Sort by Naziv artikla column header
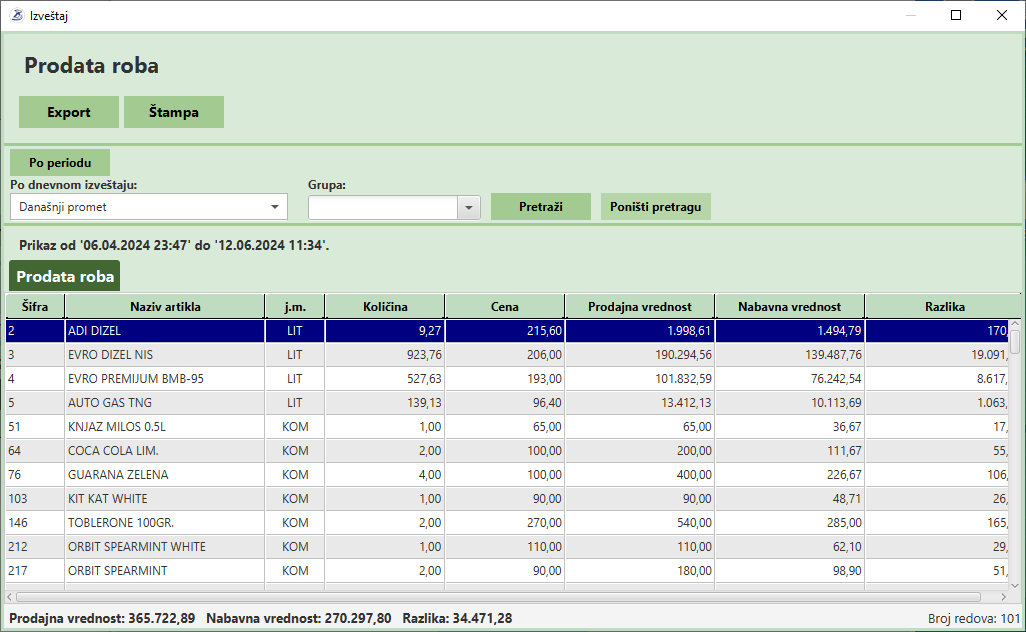The image size is (1026, 632). pos(165,306)
